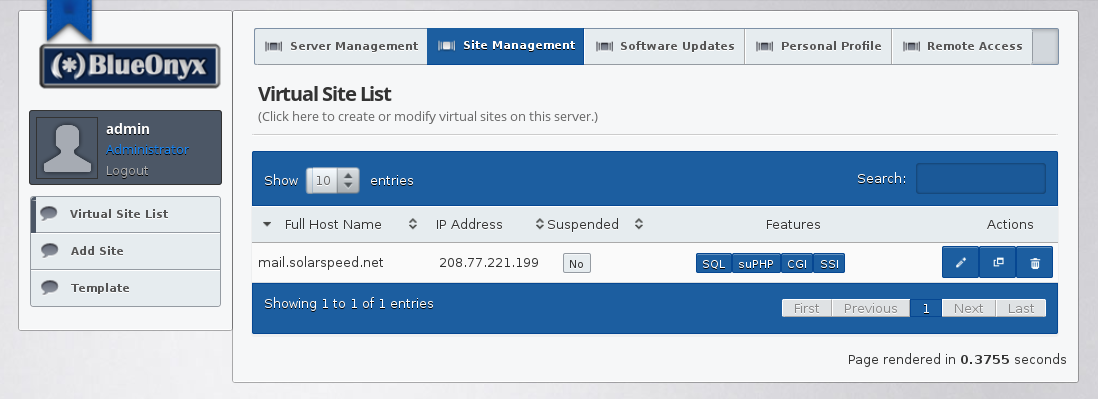This screenshot has width=1098, height=399.
Task: Click the IP Address column header
Action: 469,225
